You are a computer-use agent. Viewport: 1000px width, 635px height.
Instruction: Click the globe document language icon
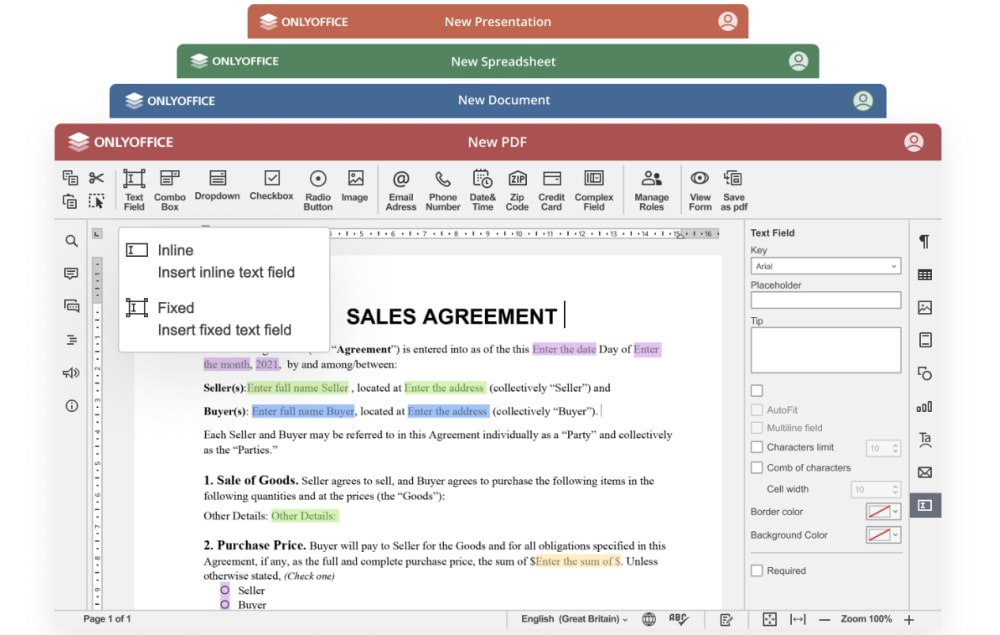[x=649, y=619]
